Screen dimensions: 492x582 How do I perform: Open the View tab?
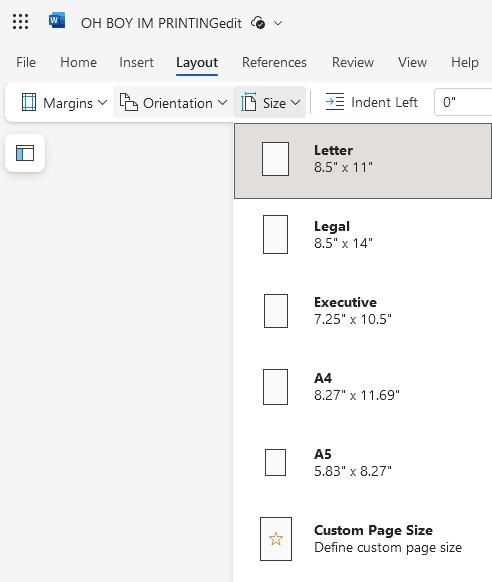[x=412, y=62]
